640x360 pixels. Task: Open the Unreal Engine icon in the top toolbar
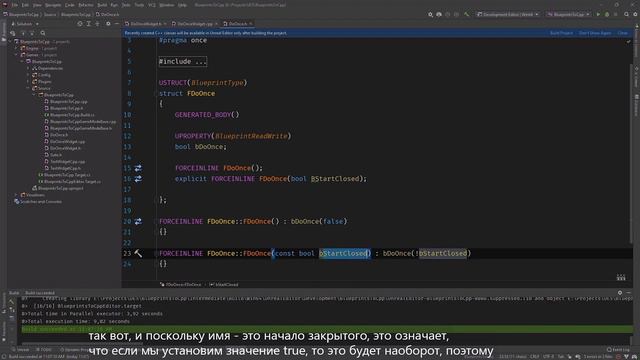point(439,14)
